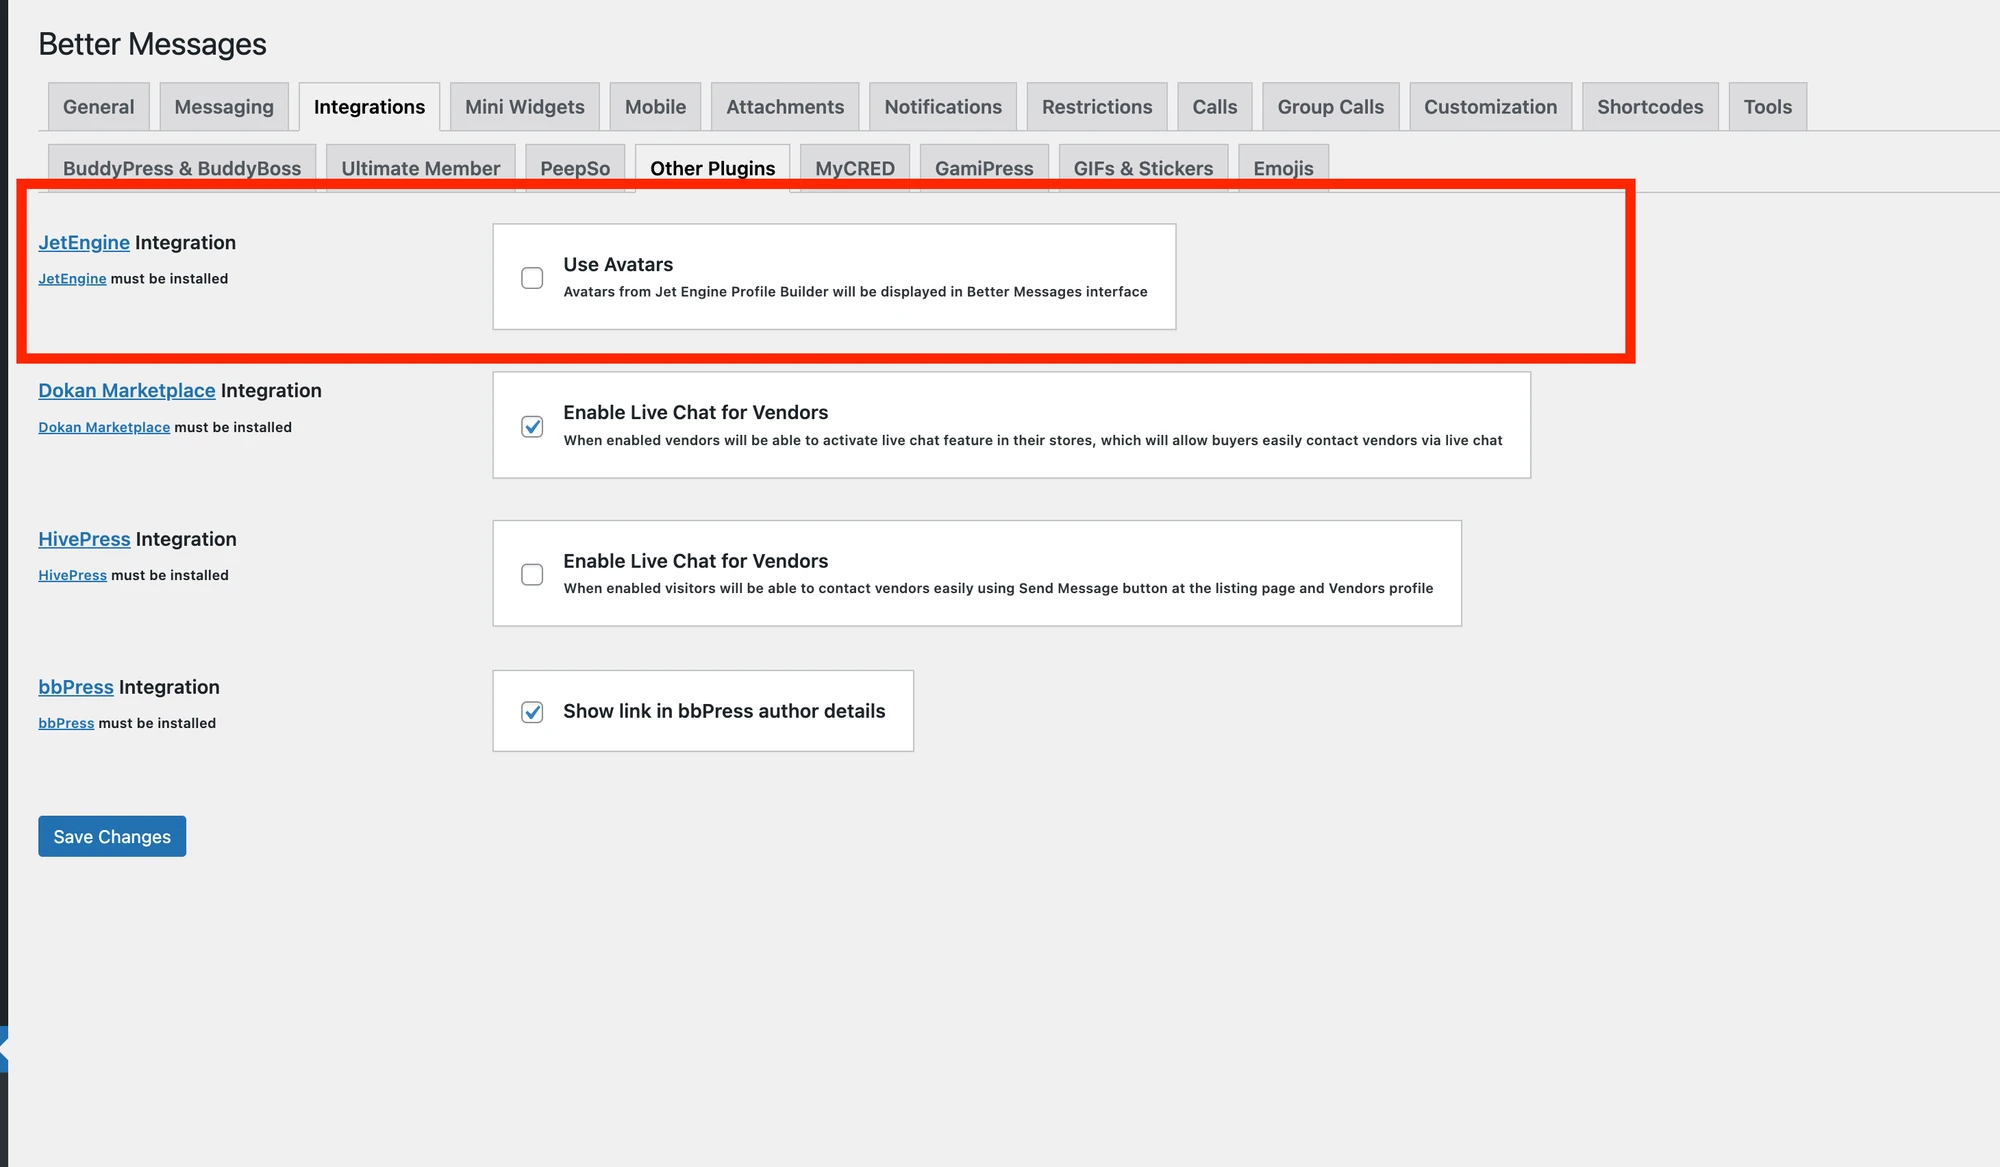Click the 'Use Avatars' label text
This screenshot has height=1167, width=2000.
click(618, 264)
